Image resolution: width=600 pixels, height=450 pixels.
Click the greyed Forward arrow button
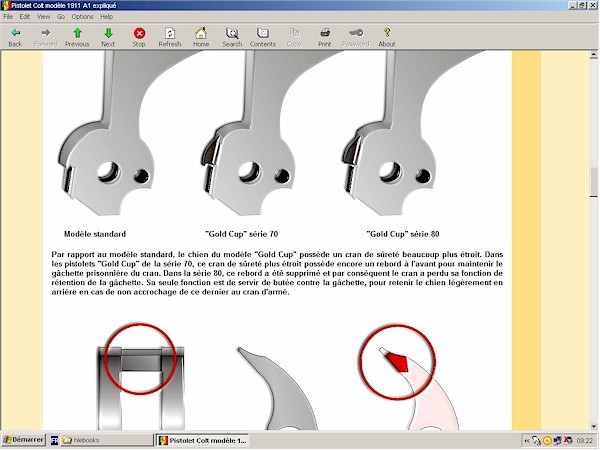46,37
